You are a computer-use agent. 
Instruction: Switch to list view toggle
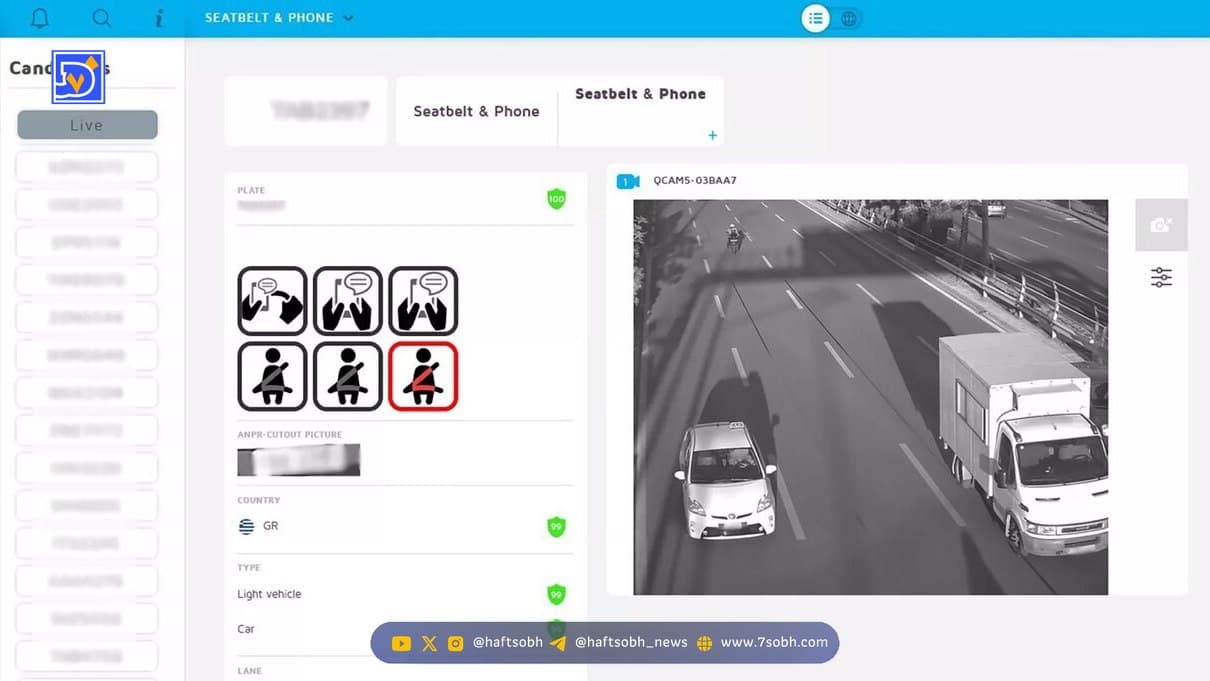pyautogui.click(x=816, y=18)
